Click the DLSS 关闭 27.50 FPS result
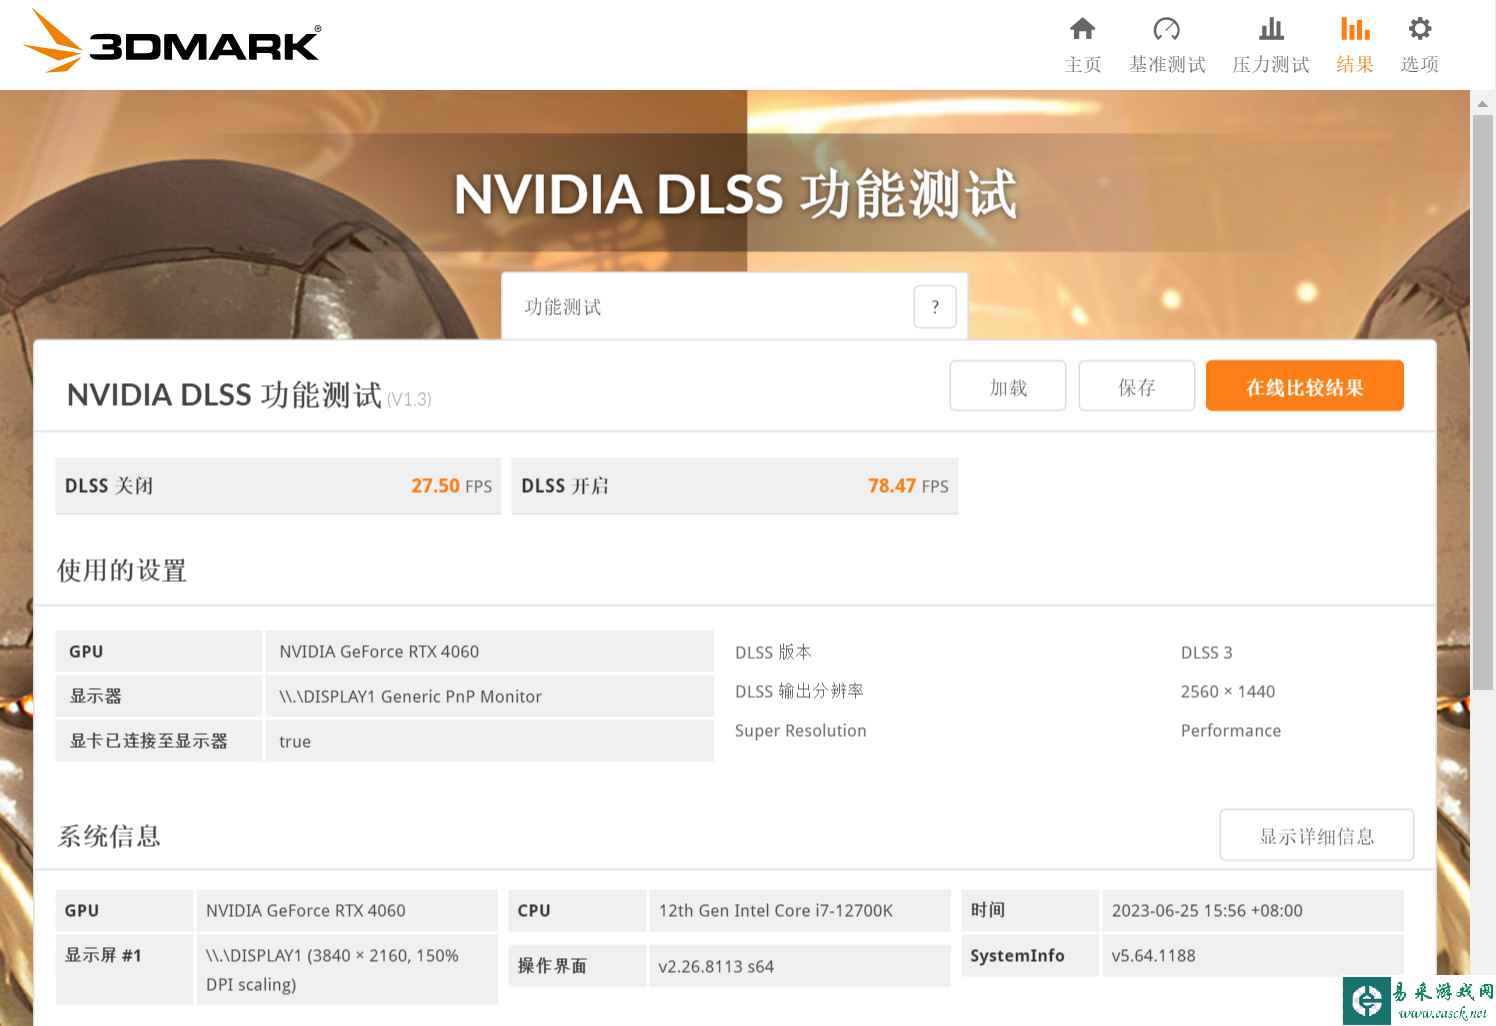This screenshot has height=1026, width=1496. coord(278,486)
